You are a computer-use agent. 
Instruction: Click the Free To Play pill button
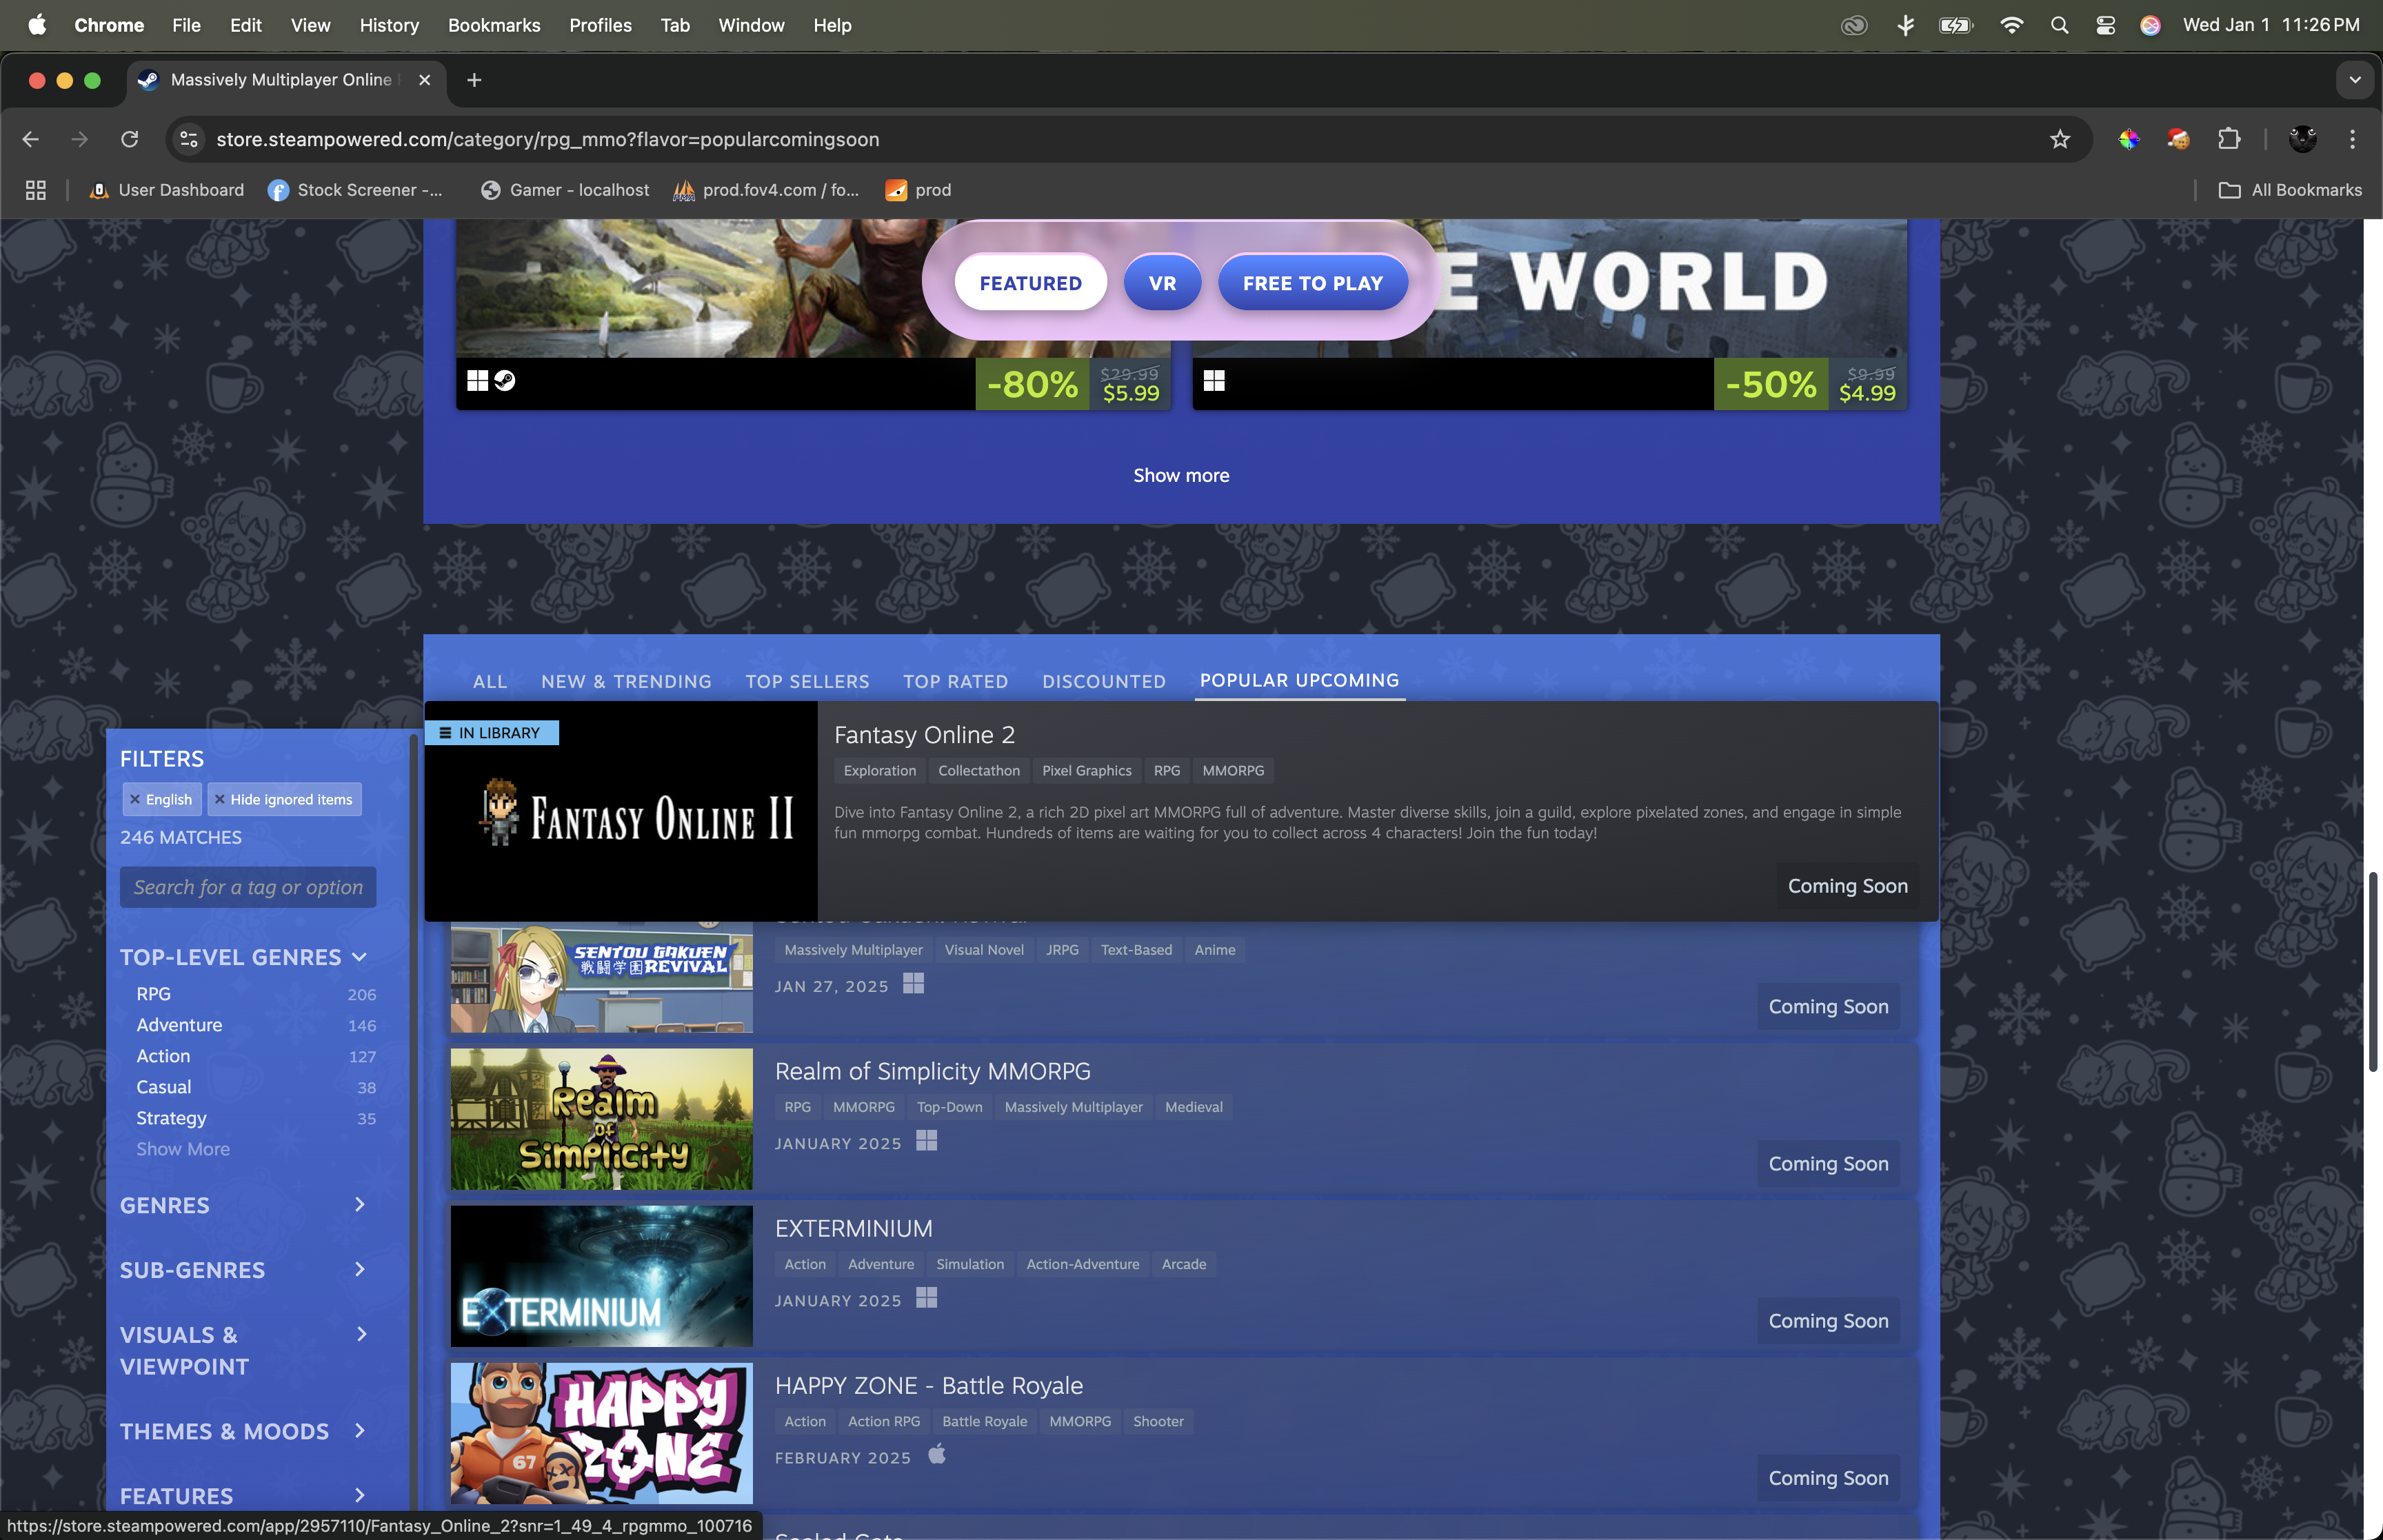(x=1313, y=283)
